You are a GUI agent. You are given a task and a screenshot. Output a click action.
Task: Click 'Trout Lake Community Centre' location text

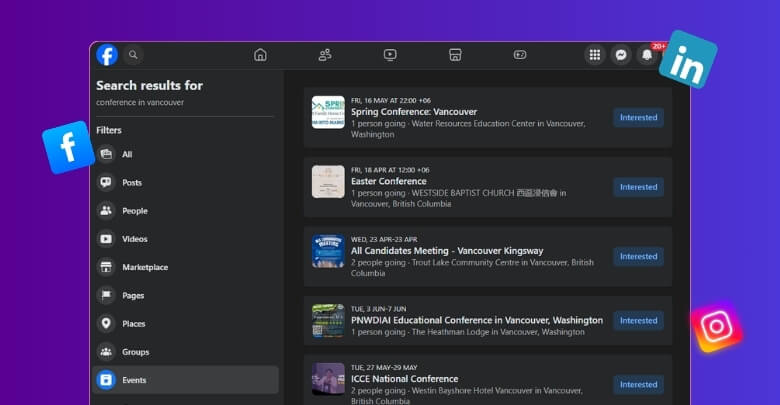coord(465,262)
